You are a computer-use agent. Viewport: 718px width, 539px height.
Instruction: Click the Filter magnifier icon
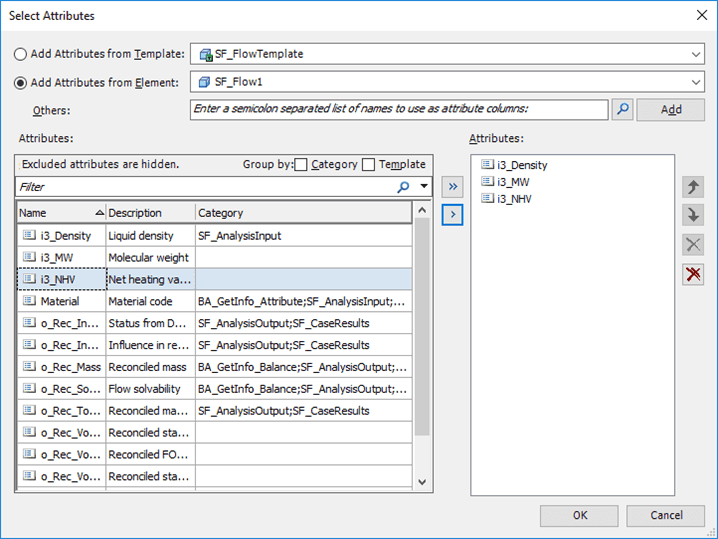[403, 187]
